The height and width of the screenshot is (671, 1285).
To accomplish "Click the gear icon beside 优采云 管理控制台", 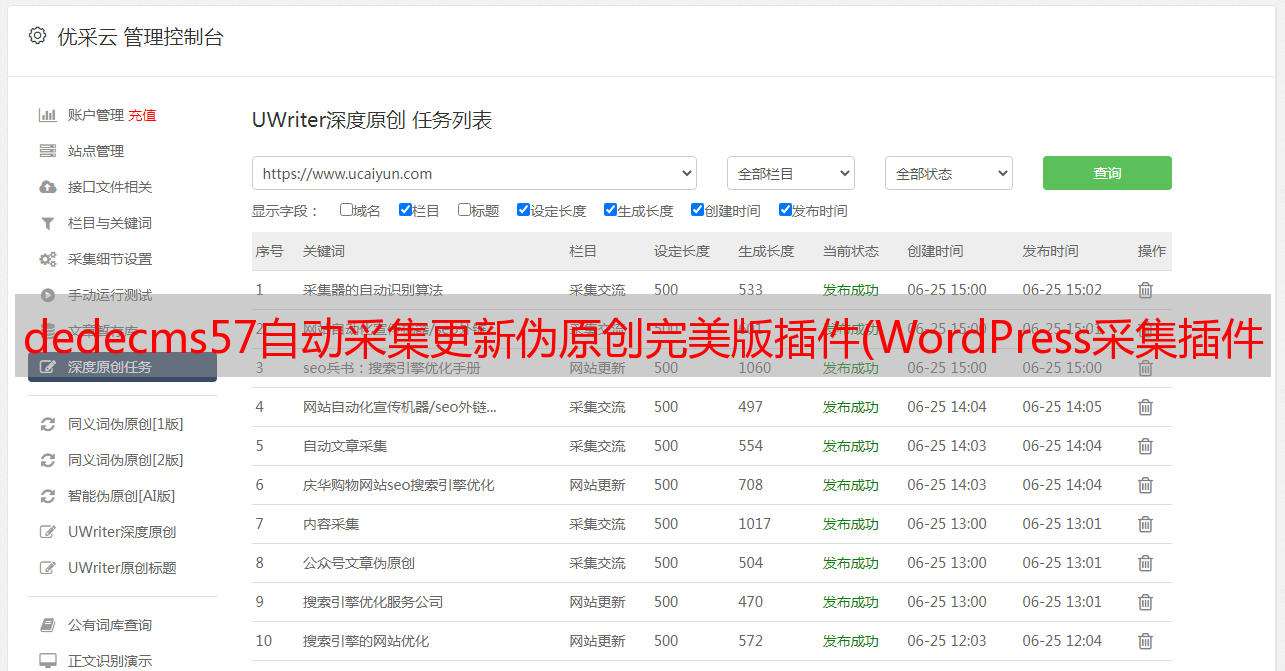I will [37, 36].
